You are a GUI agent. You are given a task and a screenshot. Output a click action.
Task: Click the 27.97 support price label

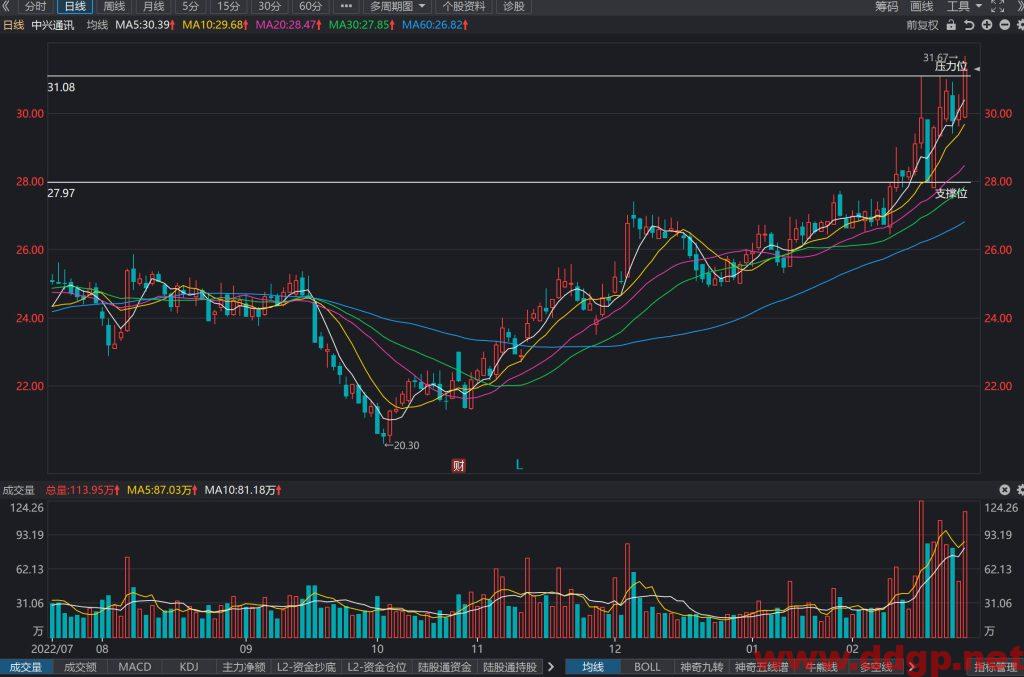[61, 193]
